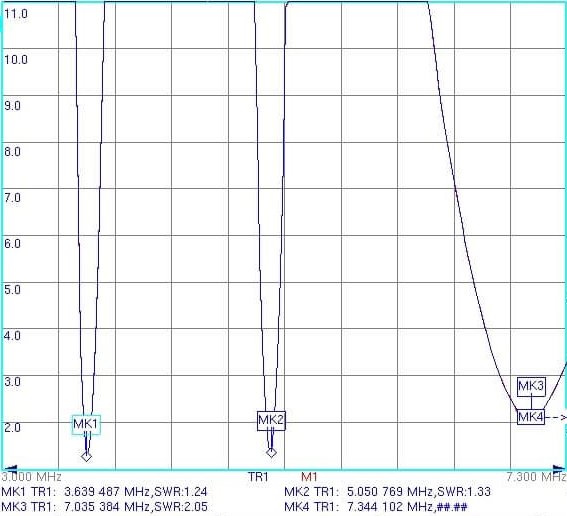Click the right arrow at the stop frequency

tap(559, 469)
